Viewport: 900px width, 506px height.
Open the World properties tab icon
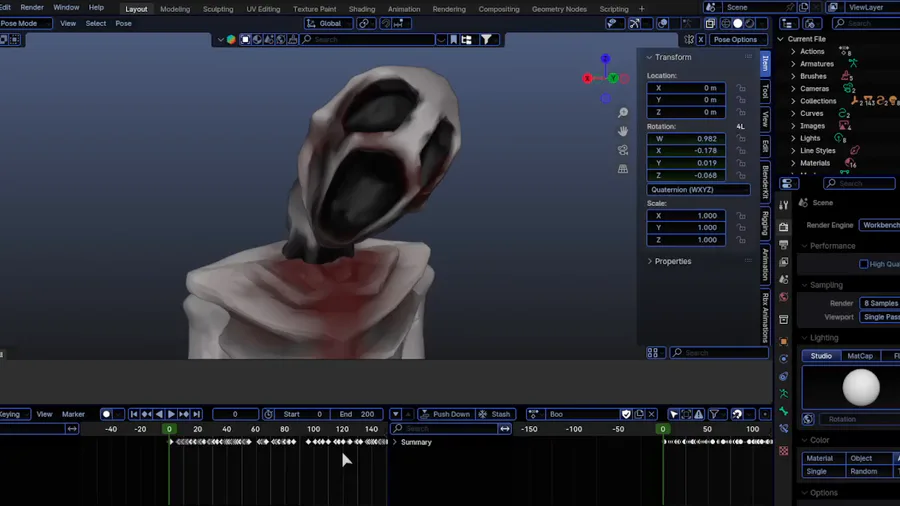point(783,297)
